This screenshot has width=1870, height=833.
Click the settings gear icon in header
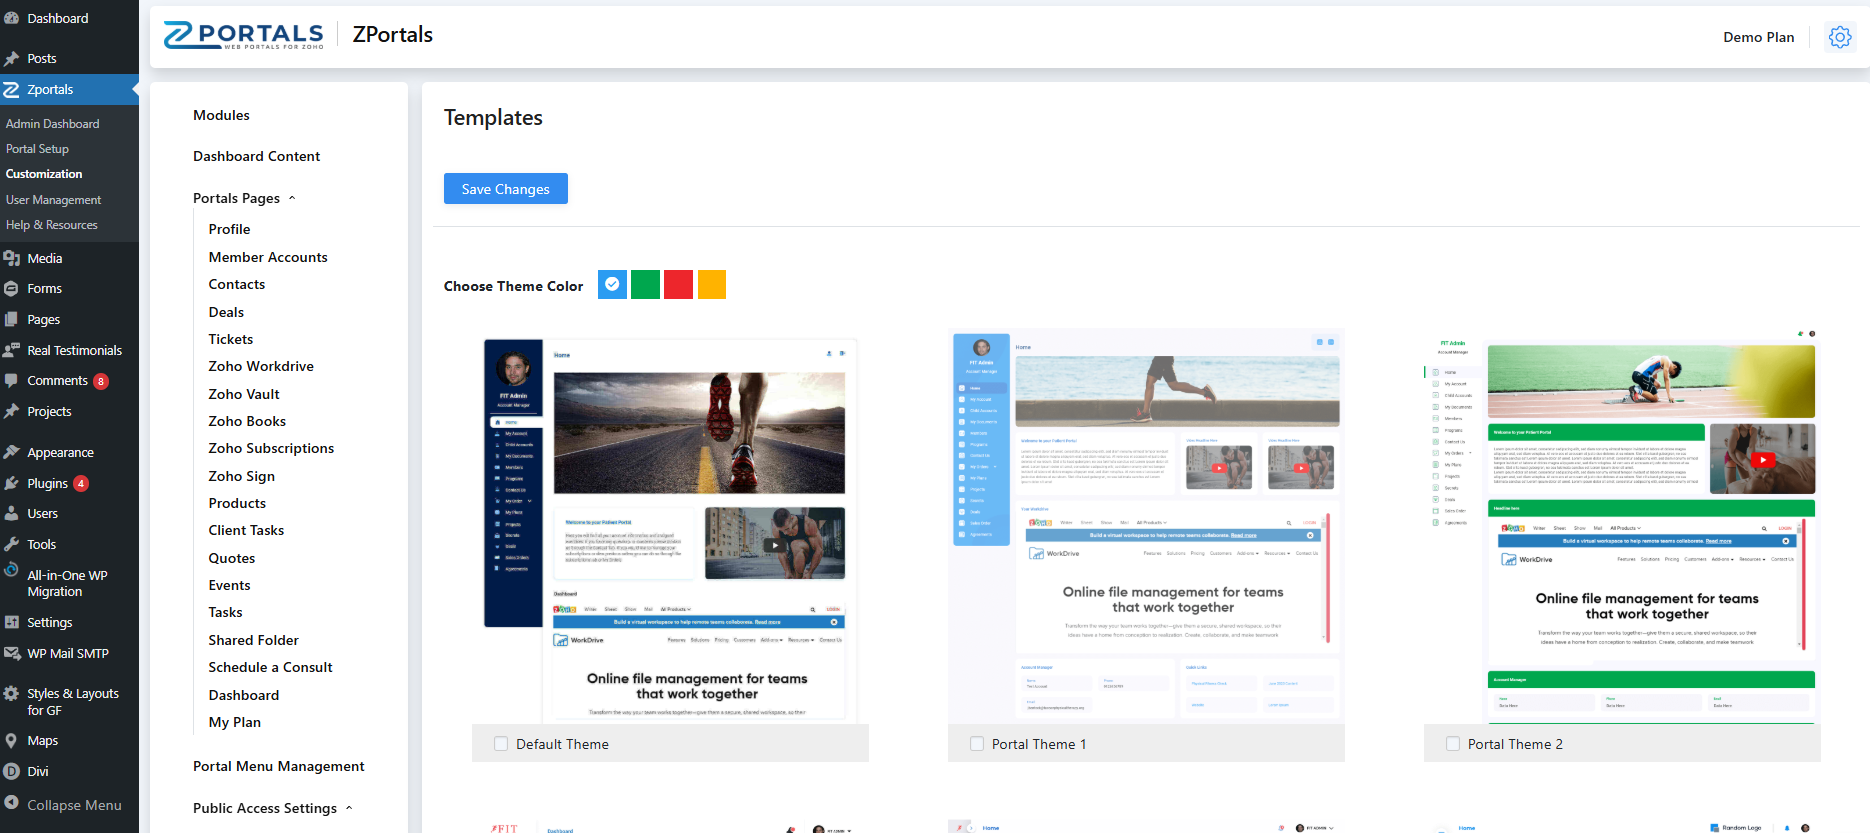pos(1839,37)
